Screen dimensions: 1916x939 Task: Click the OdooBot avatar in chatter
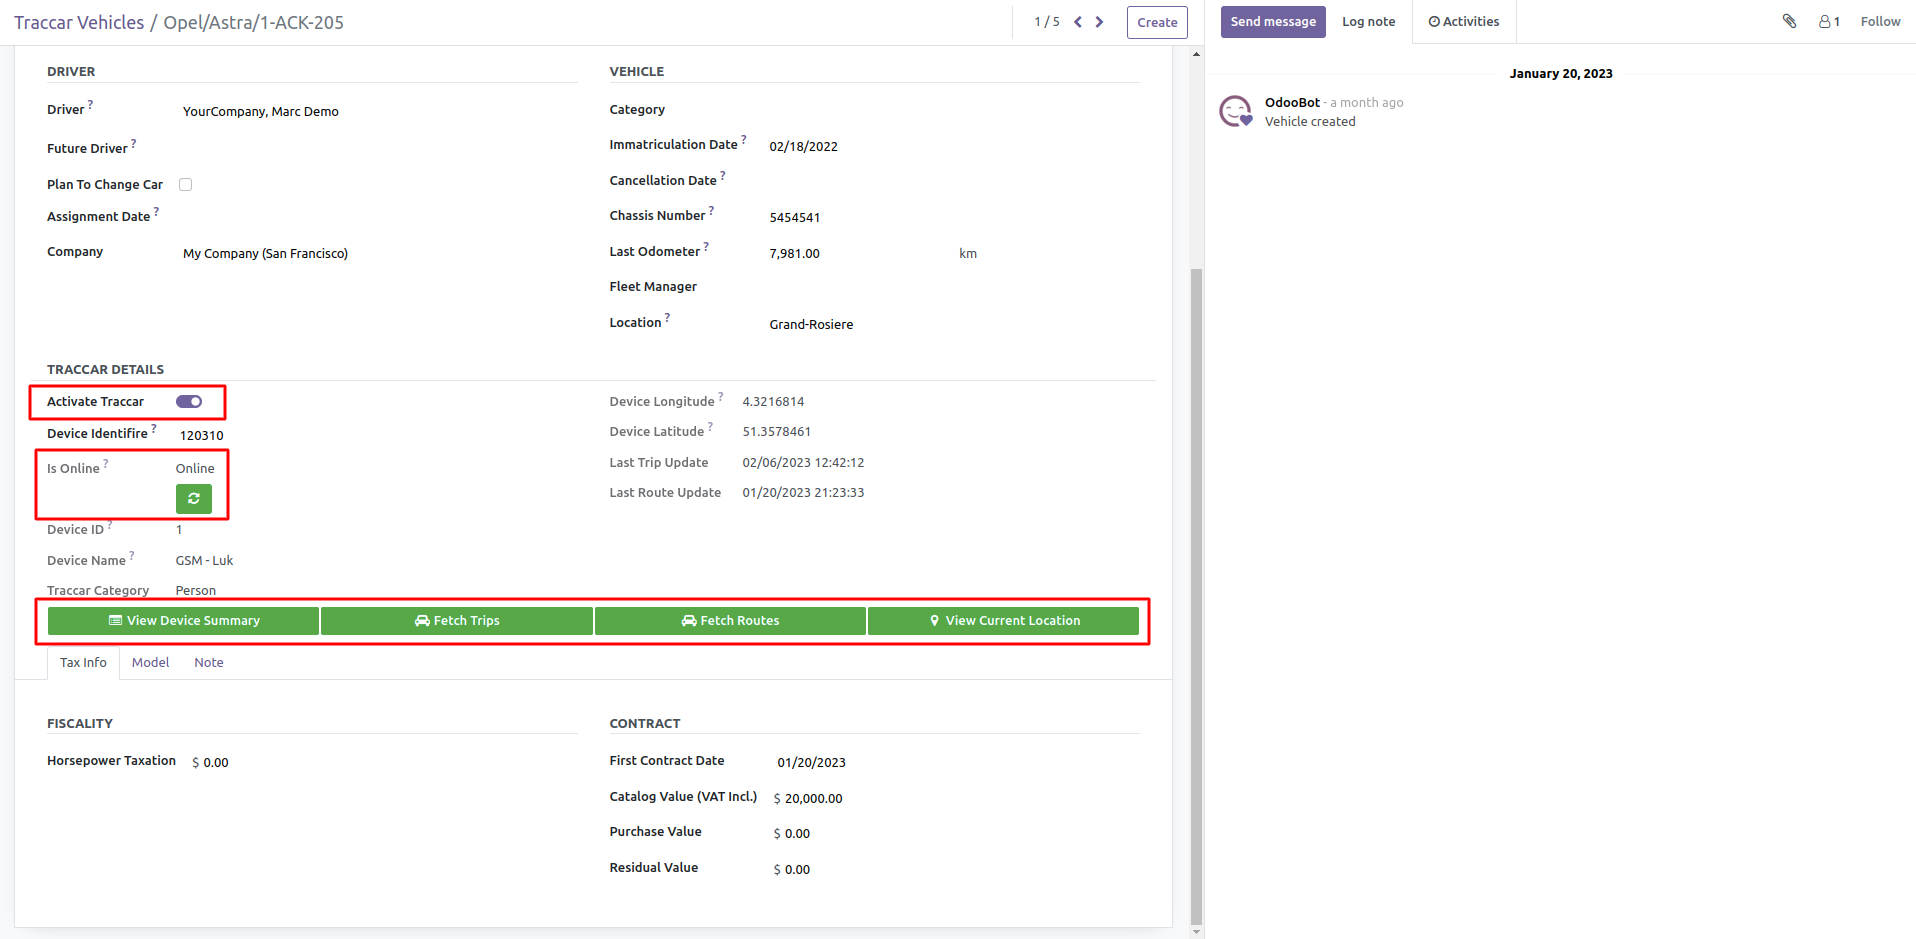1236,111
